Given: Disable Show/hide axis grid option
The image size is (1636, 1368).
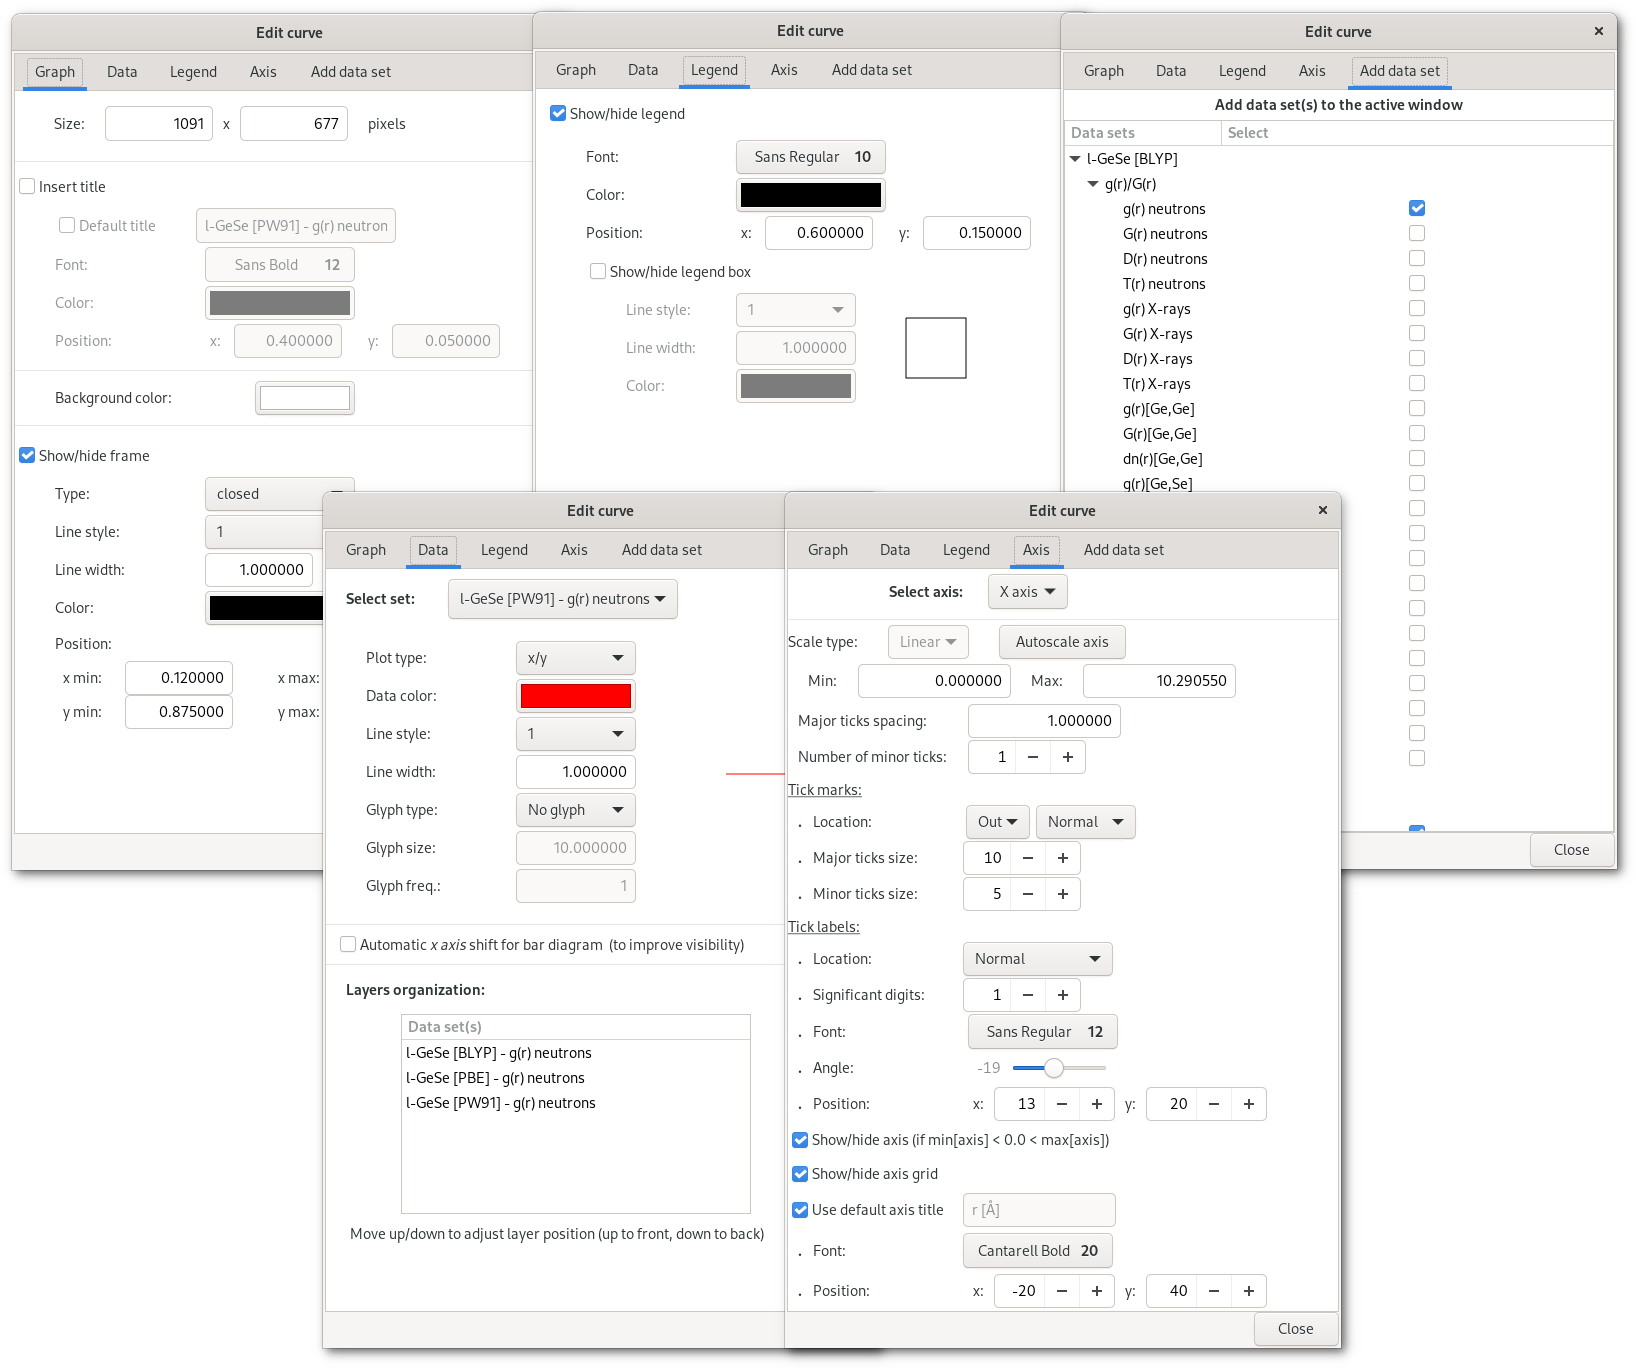Looking at the screenshot, I should 800,1174.
